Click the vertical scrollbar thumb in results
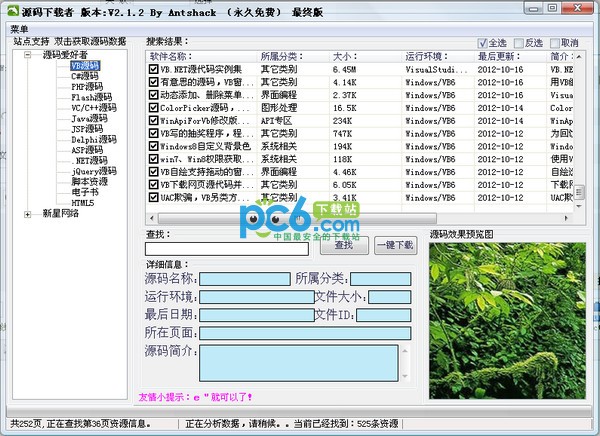Viewport: 600px width, 436px height. click(x=579, y=192)
